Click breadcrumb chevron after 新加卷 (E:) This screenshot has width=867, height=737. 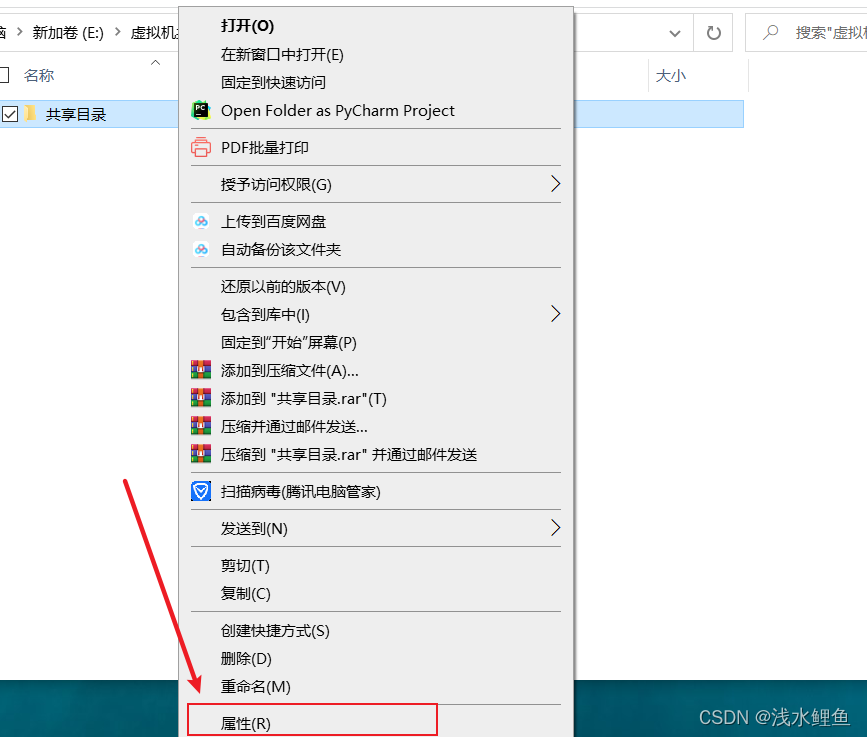pyautogui.click(x=117, y=32)
